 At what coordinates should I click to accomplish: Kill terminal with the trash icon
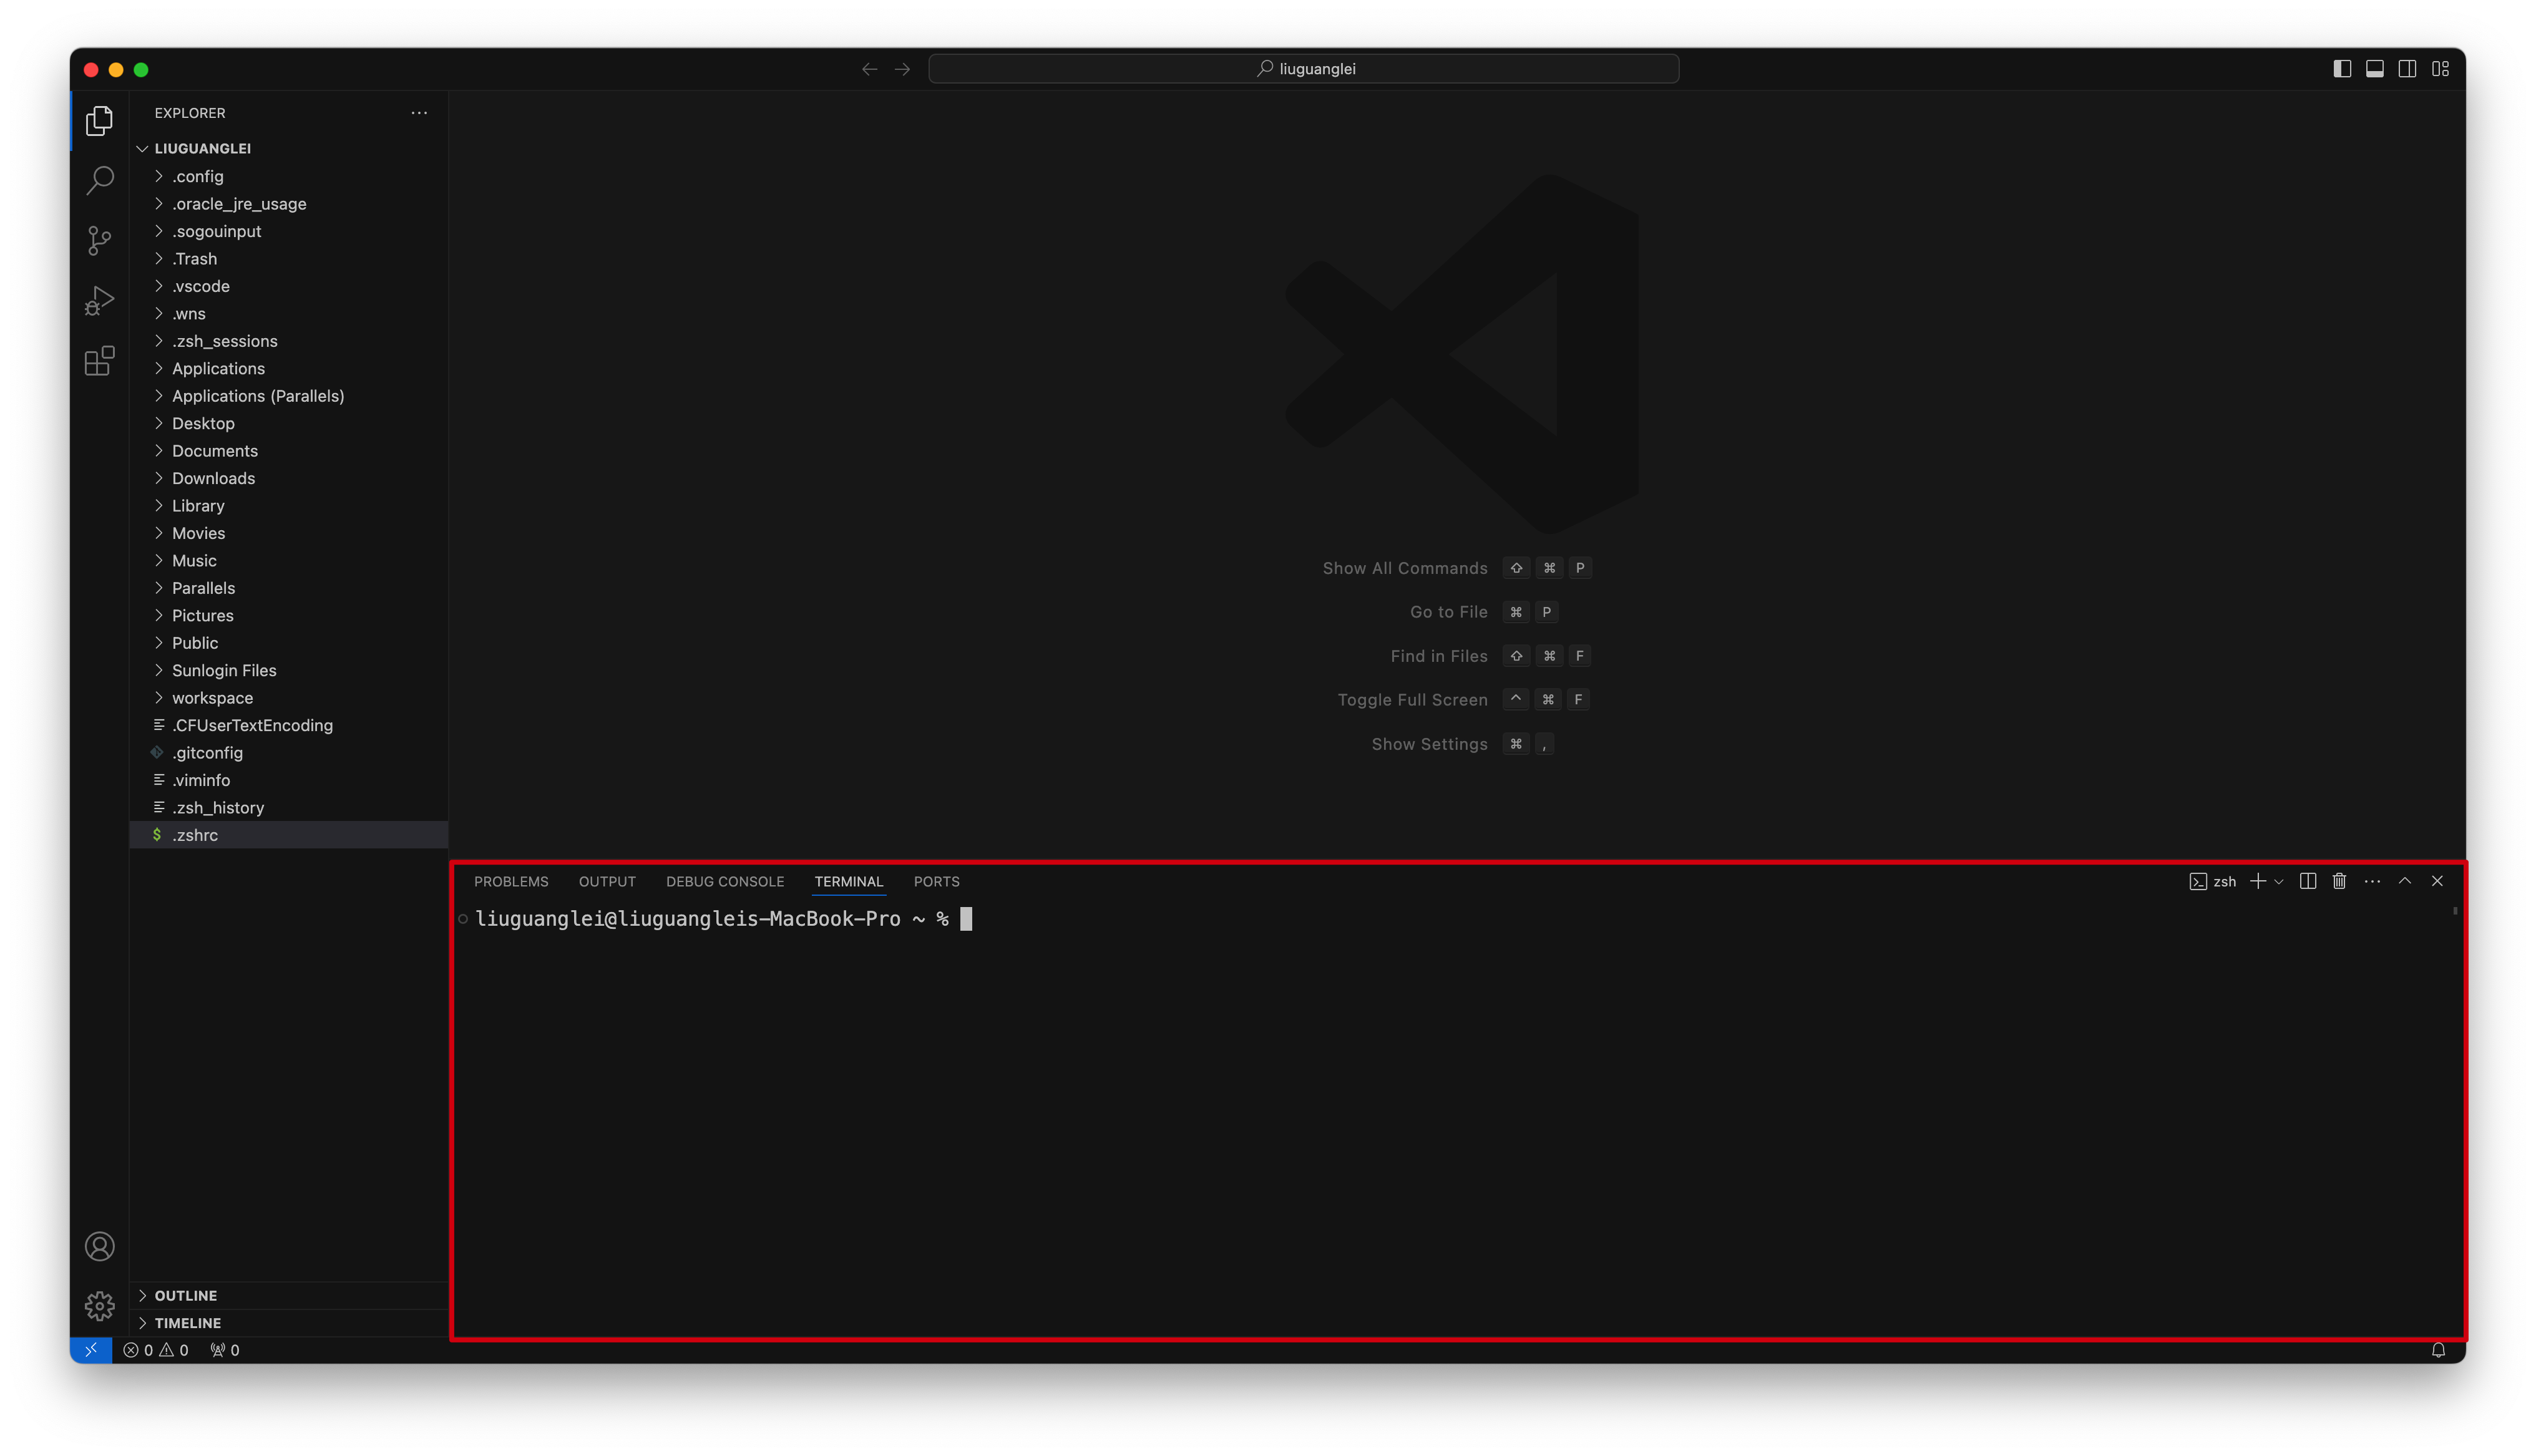coord(2339,881)
